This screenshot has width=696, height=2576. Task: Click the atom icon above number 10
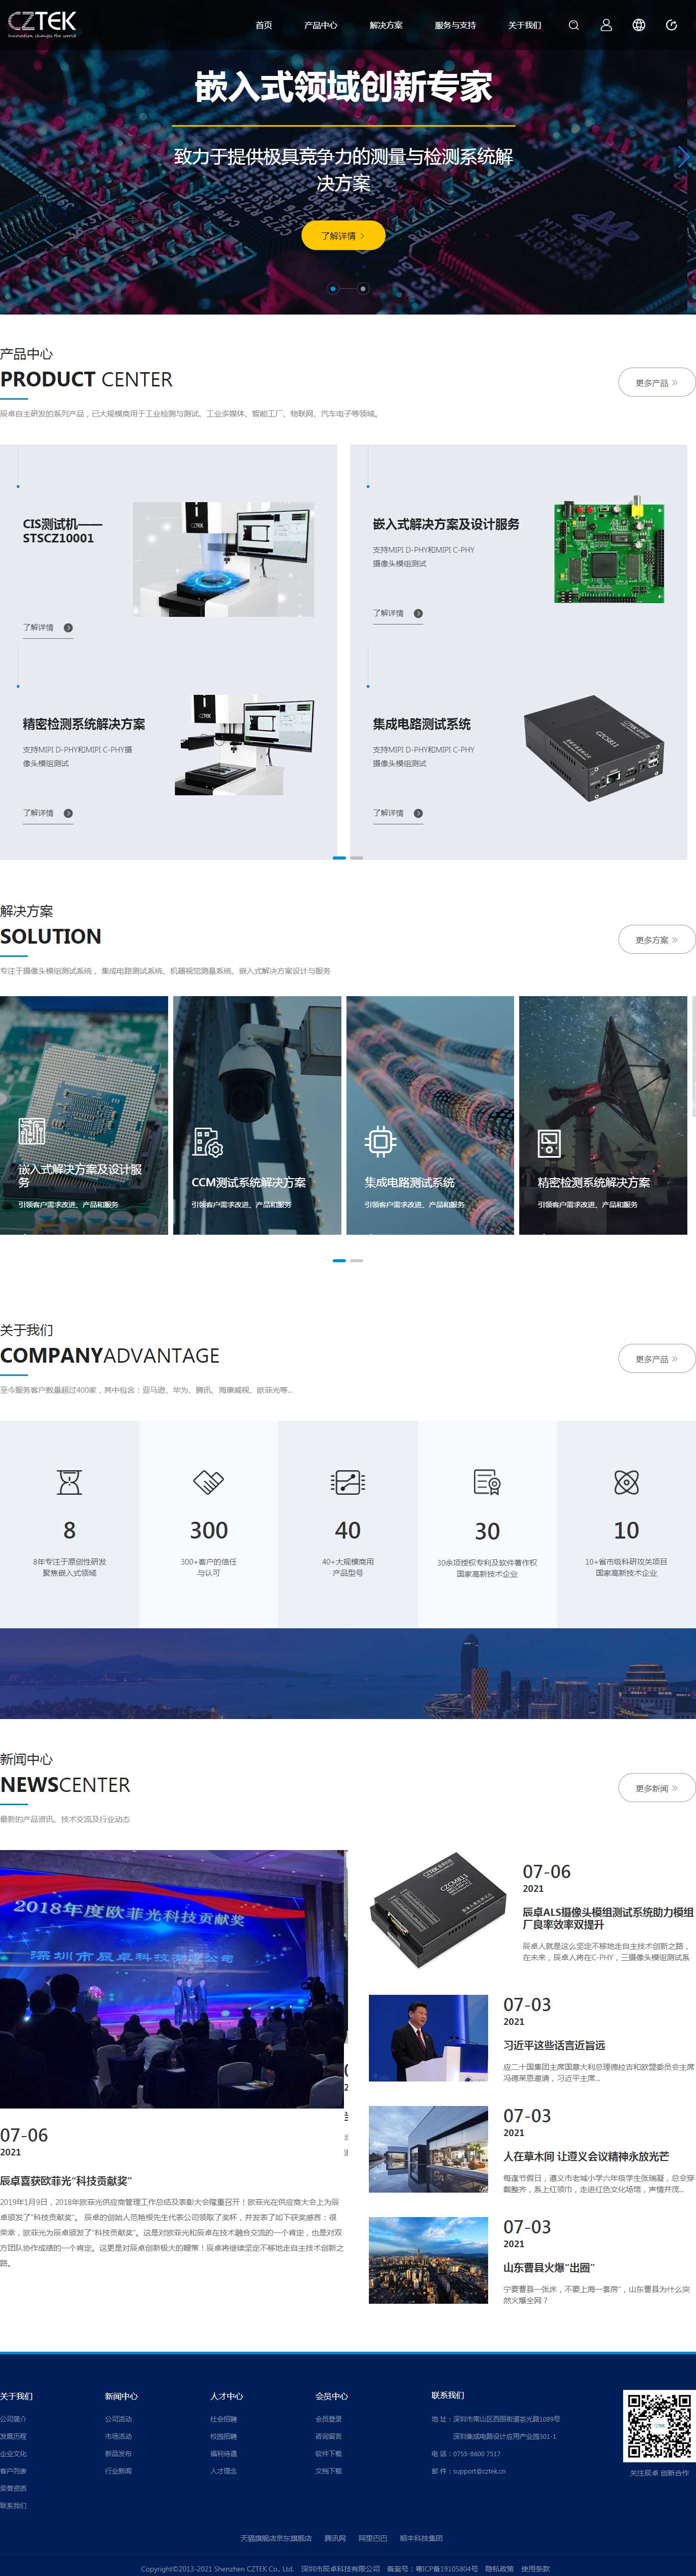626,1482
